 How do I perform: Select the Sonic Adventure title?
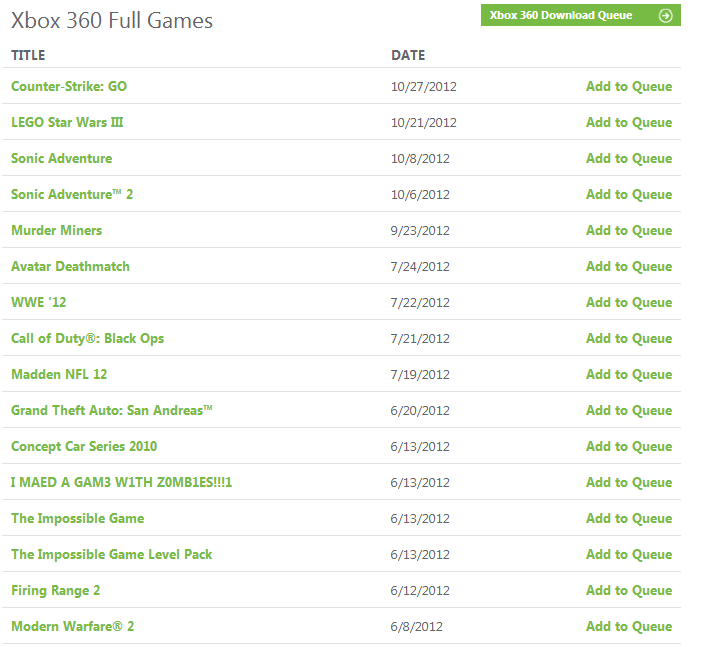pos(61,158)
